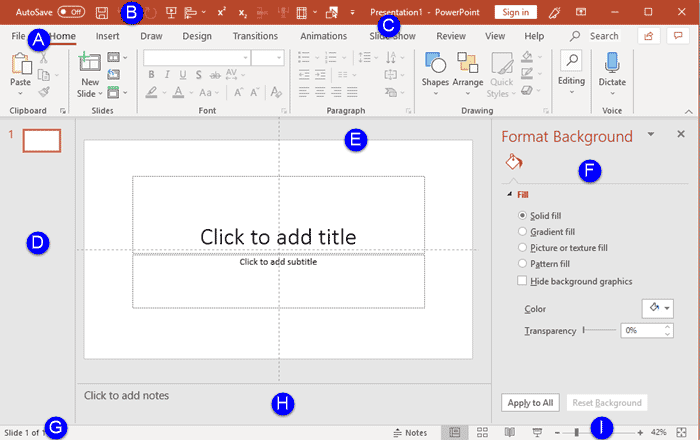This screenshot has height=440, width=700.
Task: Switch to the Design tab
Action: [x=197, y=36]
